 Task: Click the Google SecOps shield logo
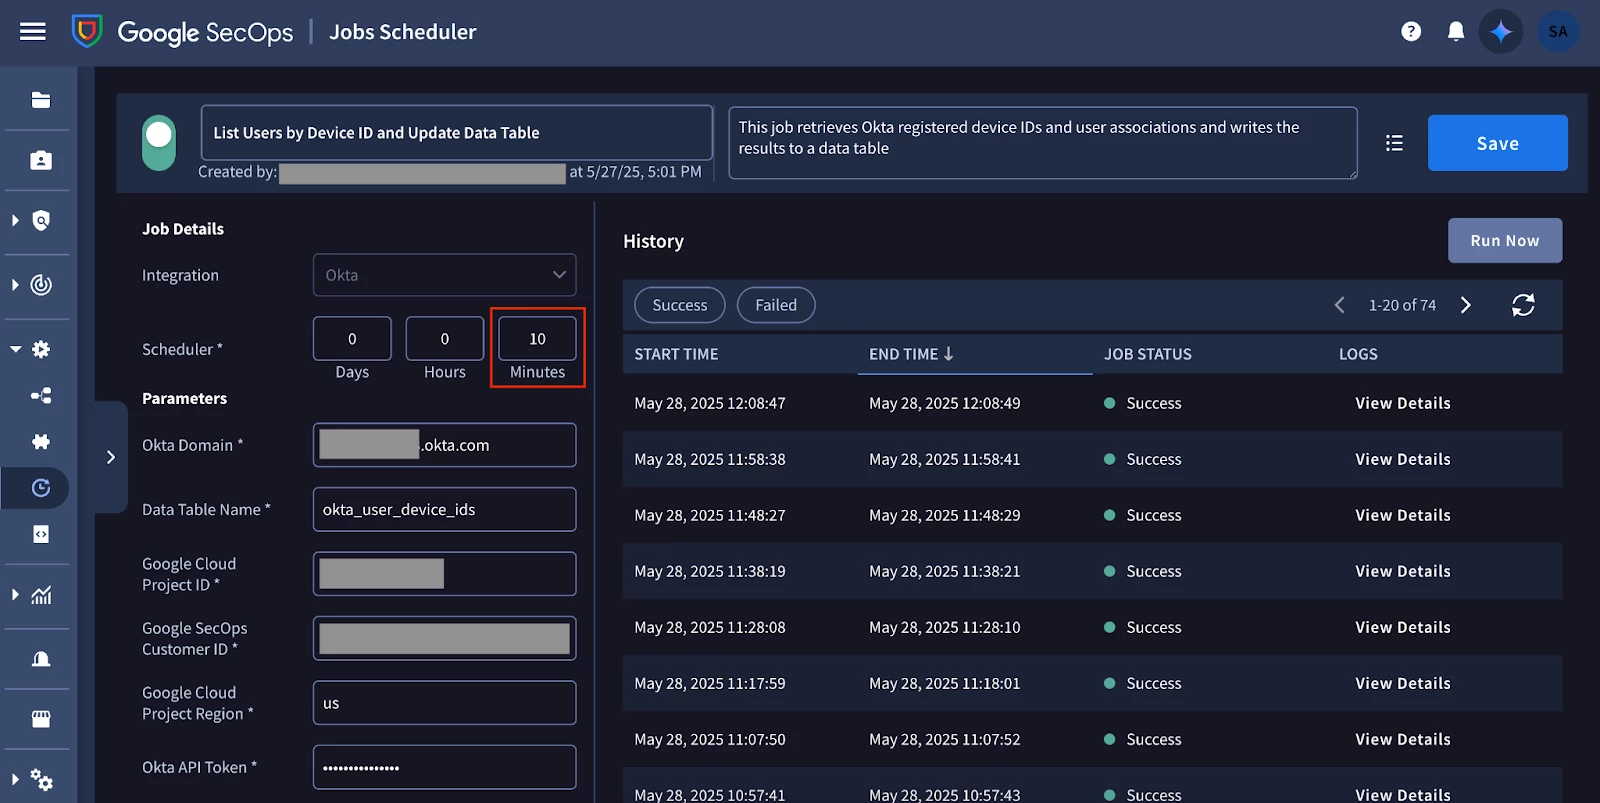(x=87, y=32)
